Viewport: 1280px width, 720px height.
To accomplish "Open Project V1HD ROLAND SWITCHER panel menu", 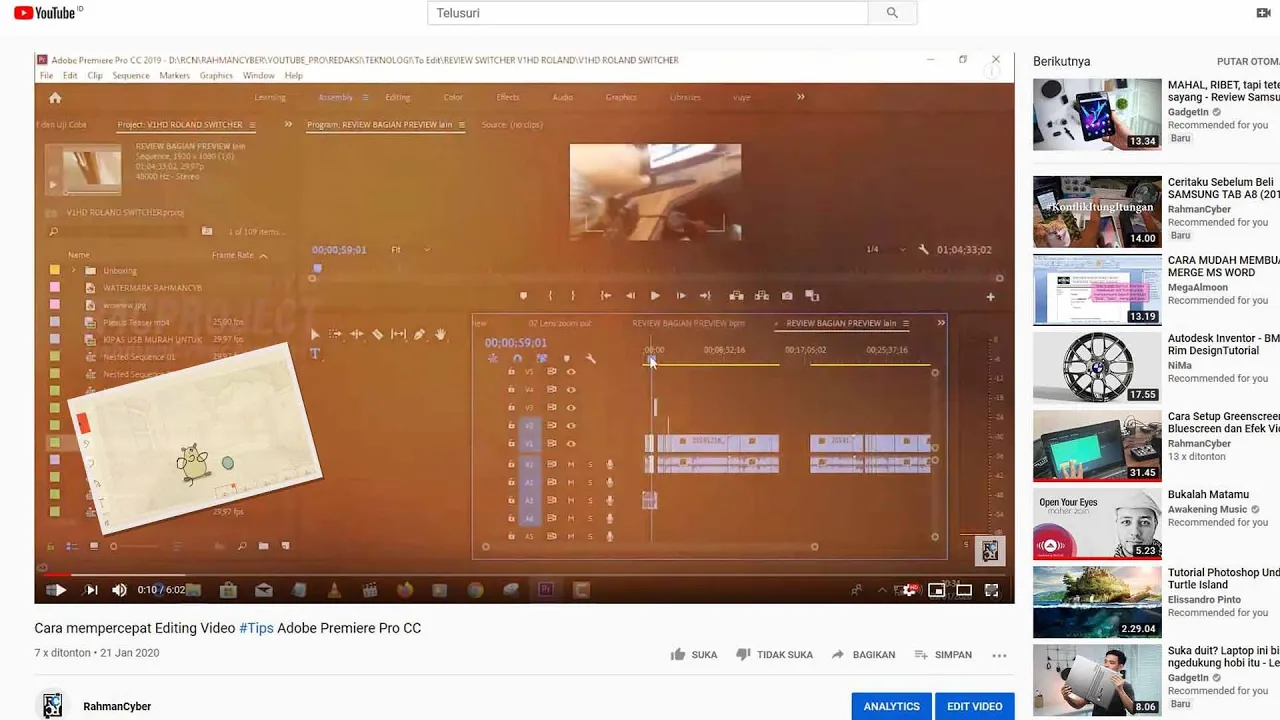I will point(252,125).
